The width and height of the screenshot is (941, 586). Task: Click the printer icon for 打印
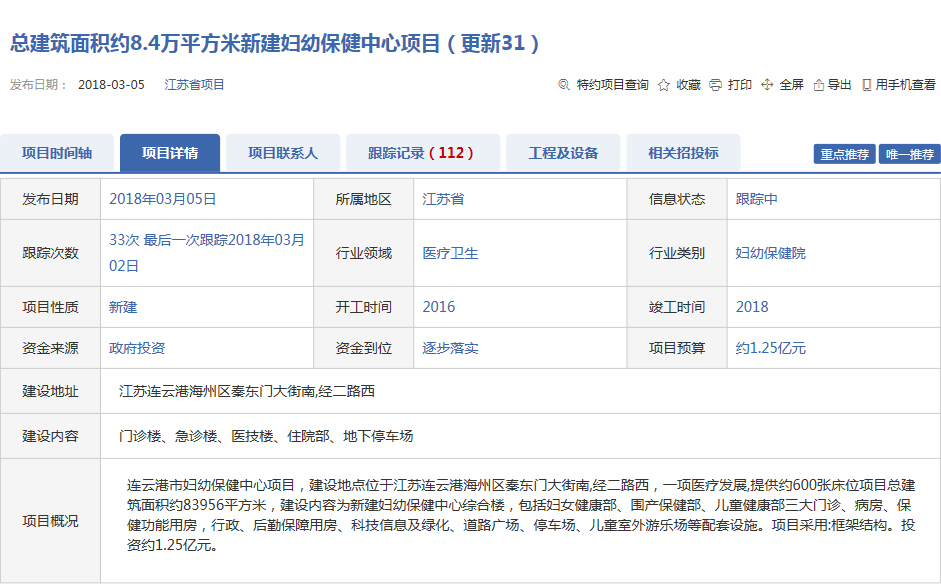[715, 85]
